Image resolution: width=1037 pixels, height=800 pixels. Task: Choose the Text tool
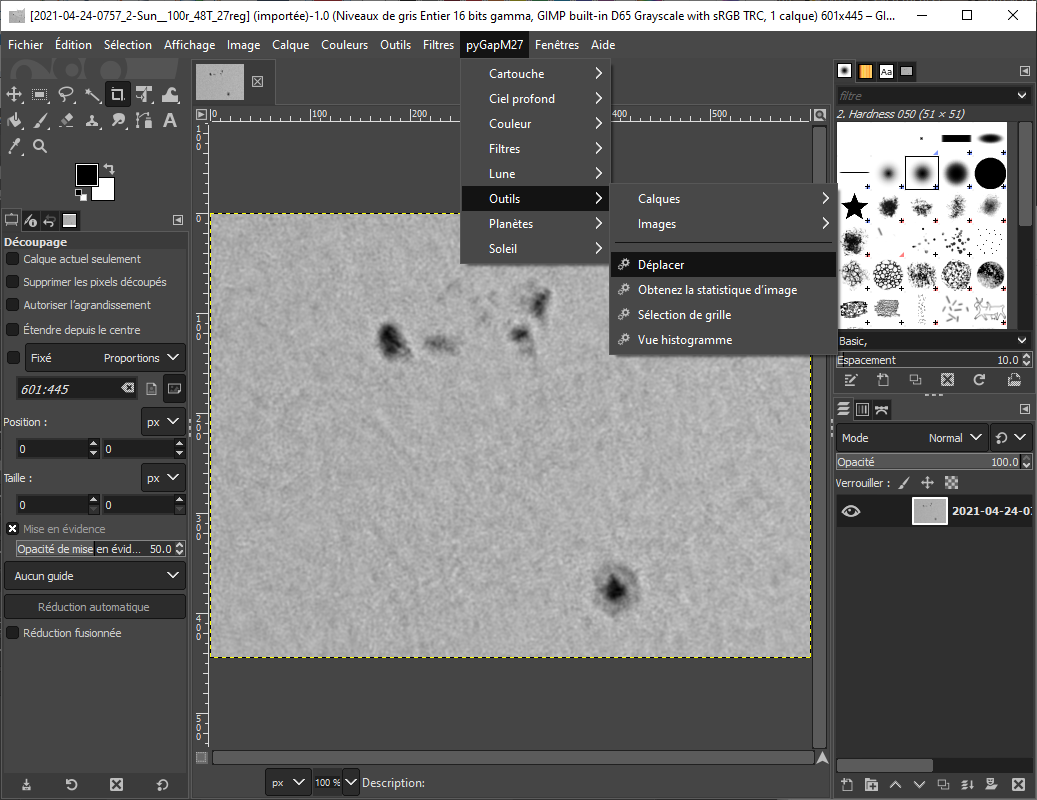[170, 121]
